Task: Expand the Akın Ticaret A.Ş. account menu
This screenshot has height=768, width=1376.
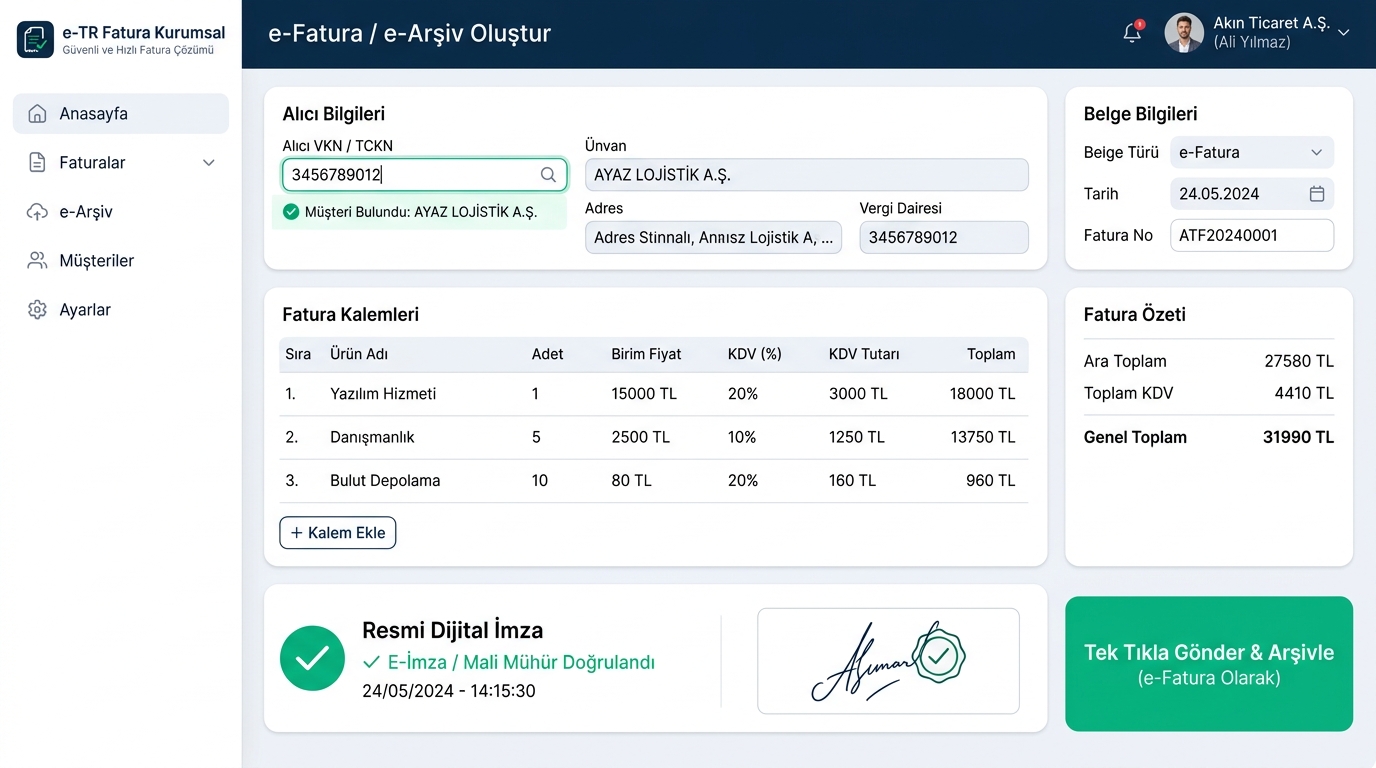Action: point(1343,33)
